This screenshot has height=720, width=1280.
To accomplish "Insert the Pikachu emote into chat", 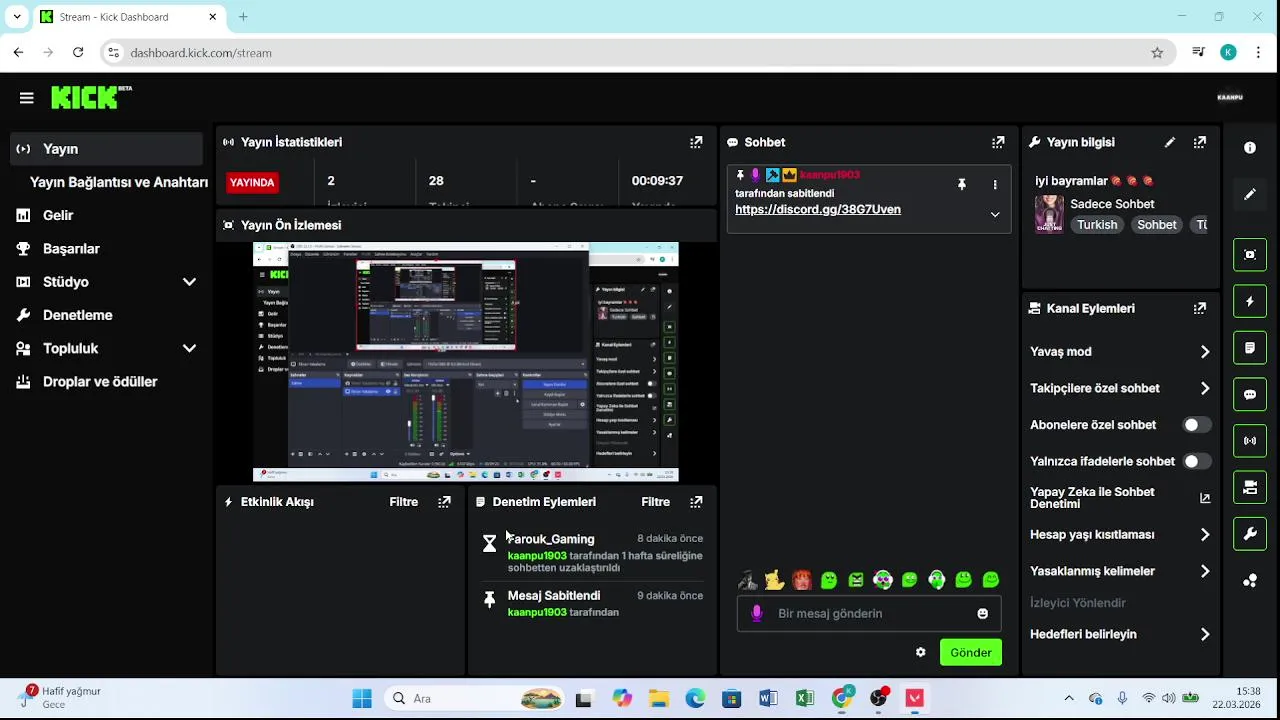I will 774,579.
